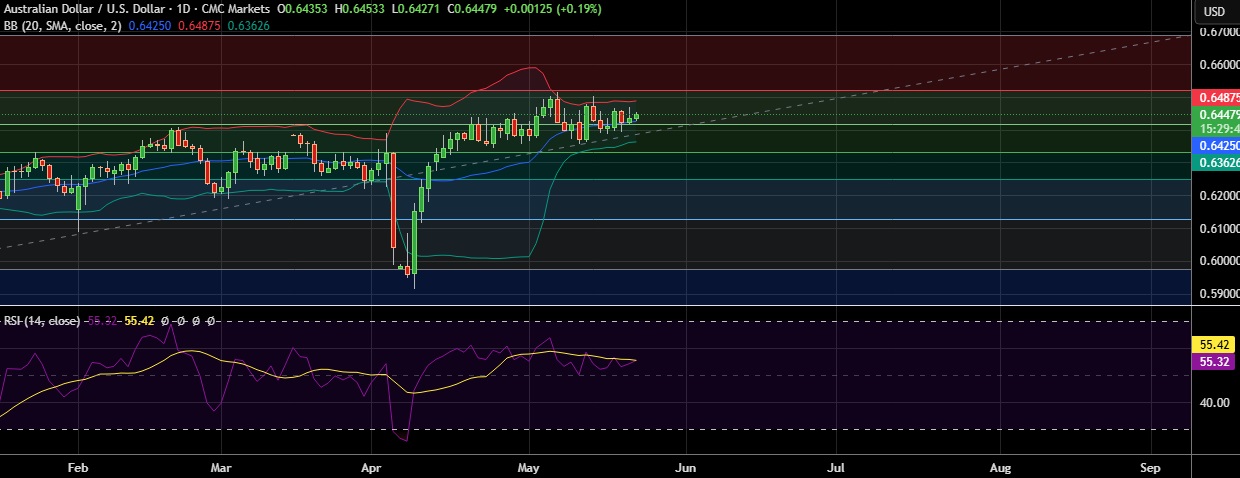Click the high value H0.64533
Viewport: 1240px width, 478px height.
[362, 10]
